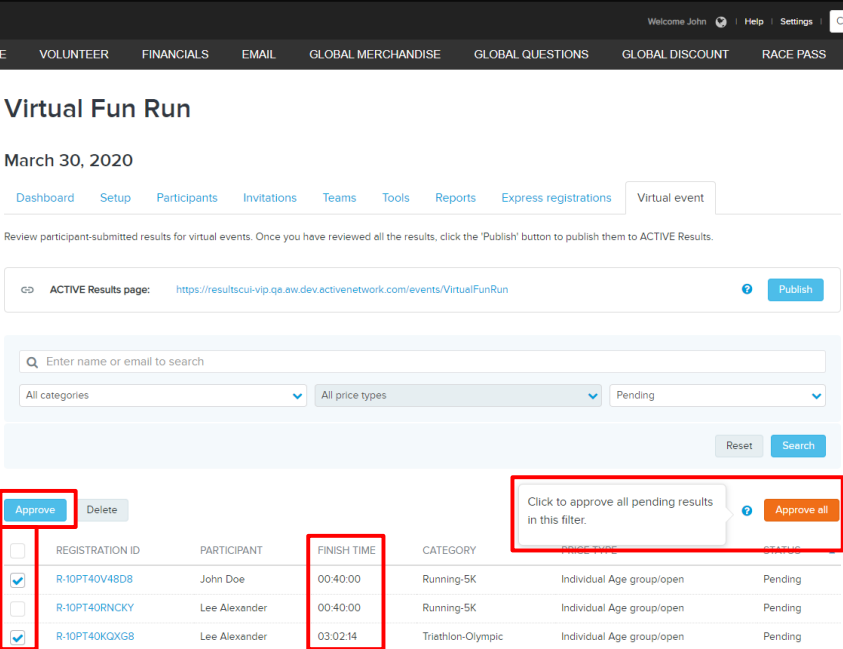843x649 pixels.
Task: Click the globe icon beside Welcome John
Action: point(721,22)
